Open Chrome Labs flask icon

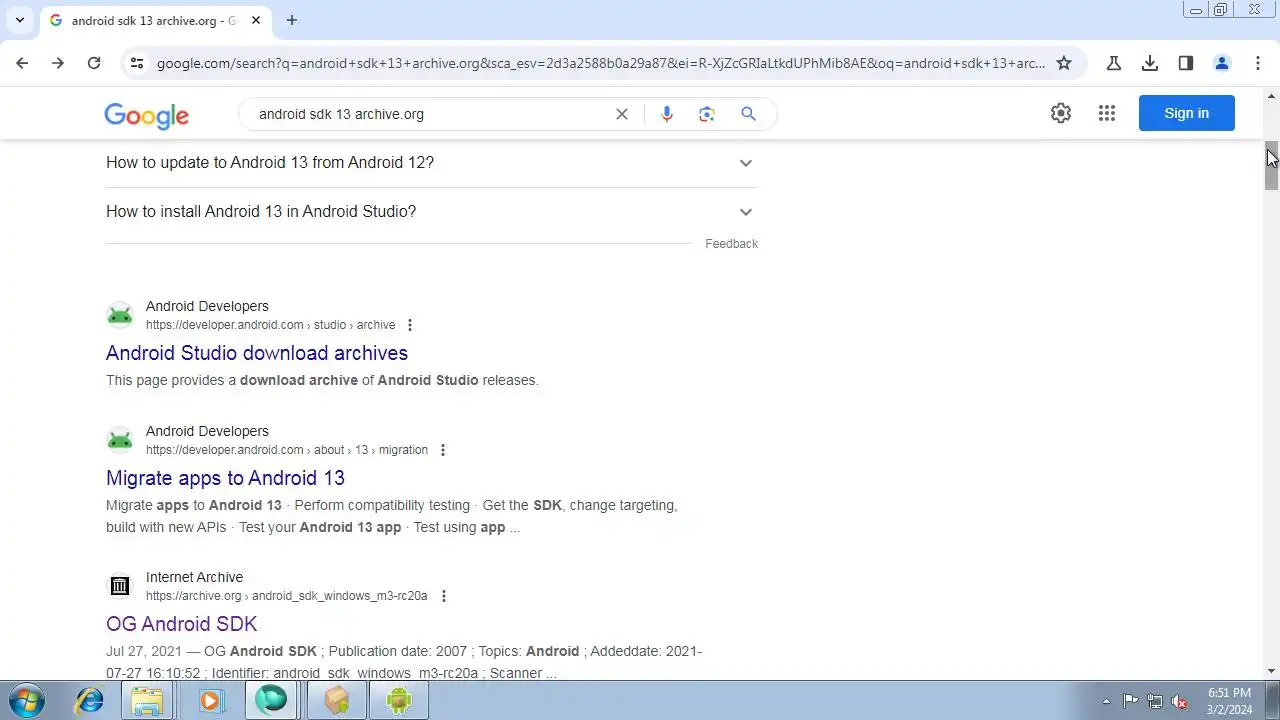pos(1114,63)
